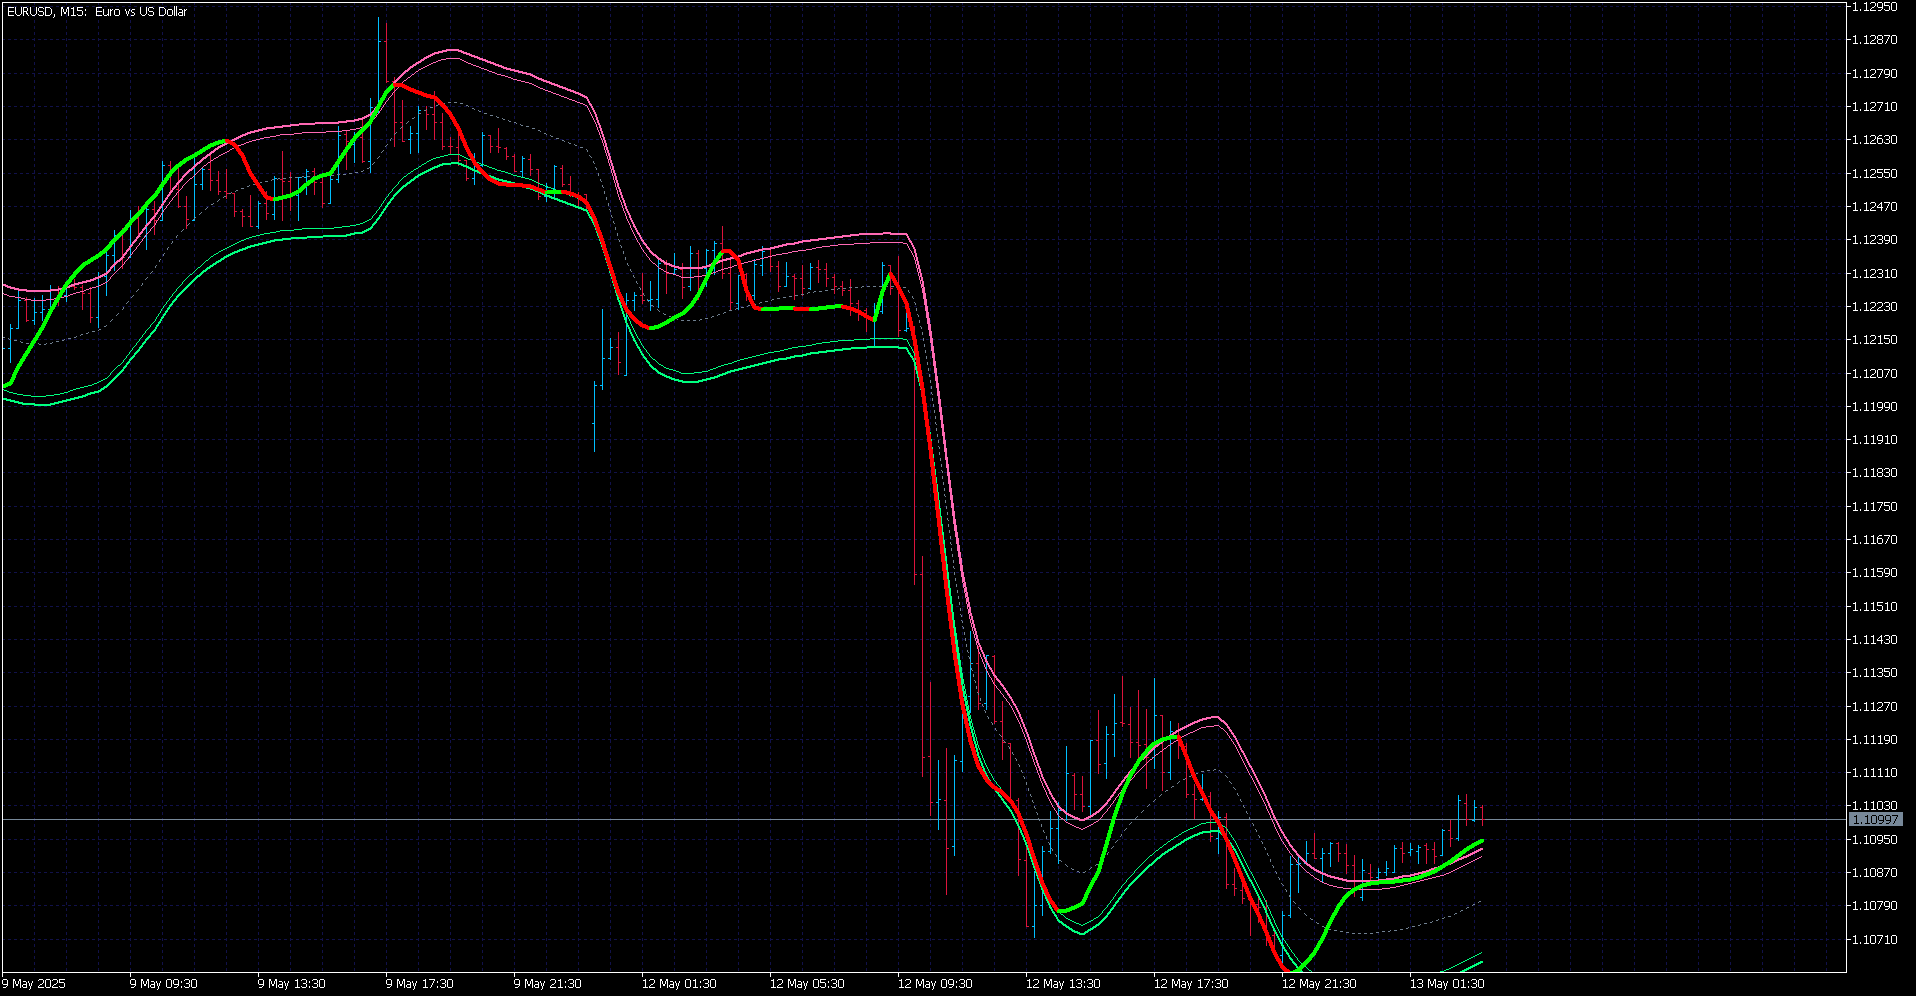This screenshot has width=1916, height=996.
Task: Select the "12 May 17:30" time label
Action: [1191, 984]
